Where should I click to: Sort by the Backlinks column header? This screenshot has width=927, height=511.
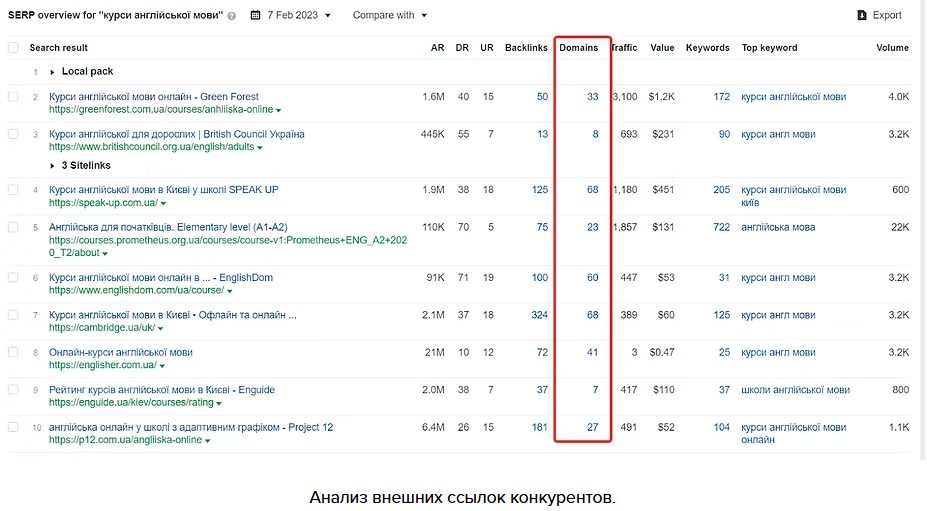pos(526,48)
